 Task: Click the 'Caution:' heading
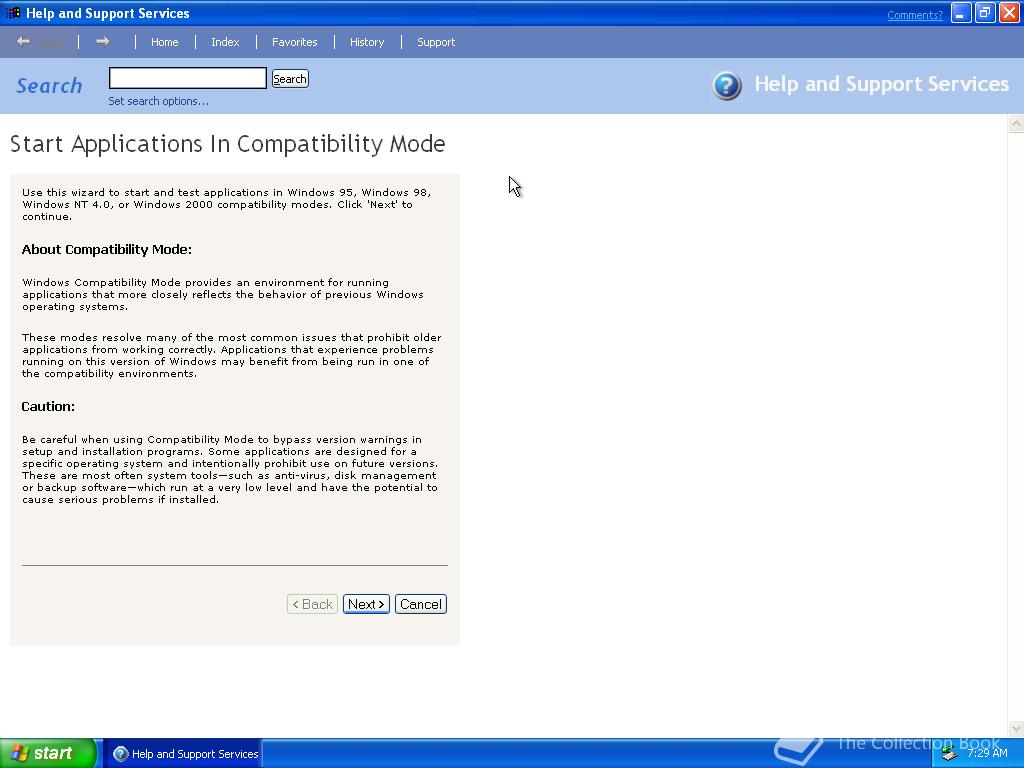[48, 406]
